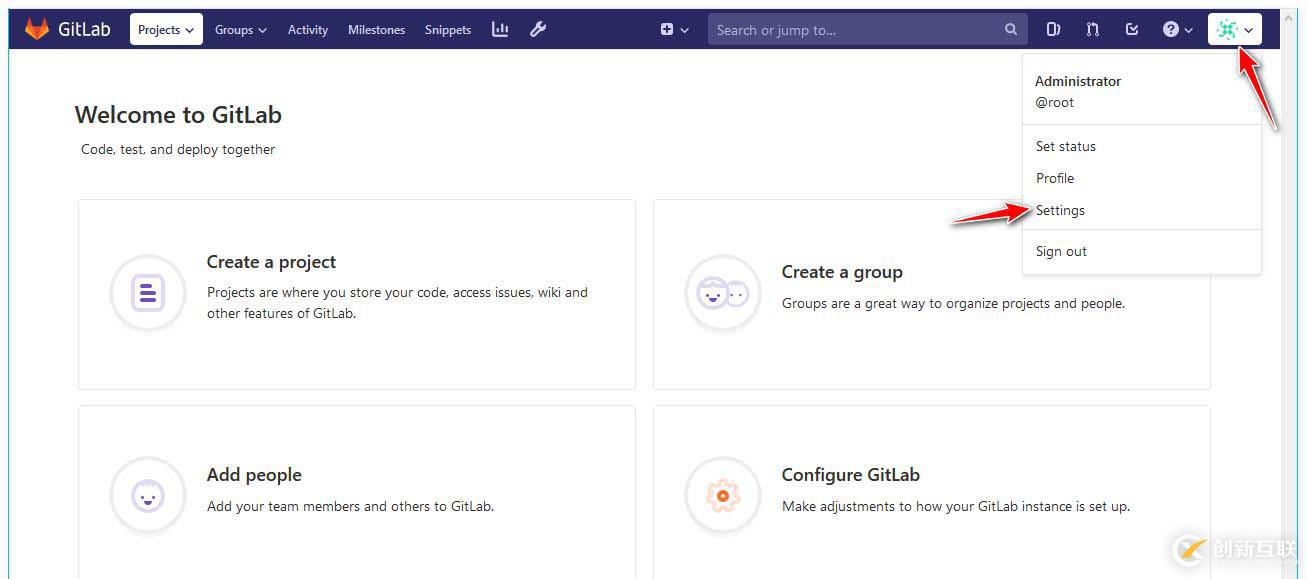Click the search magnifier icon
The width and height of the screenshot is (1307, 579).
1011,30
